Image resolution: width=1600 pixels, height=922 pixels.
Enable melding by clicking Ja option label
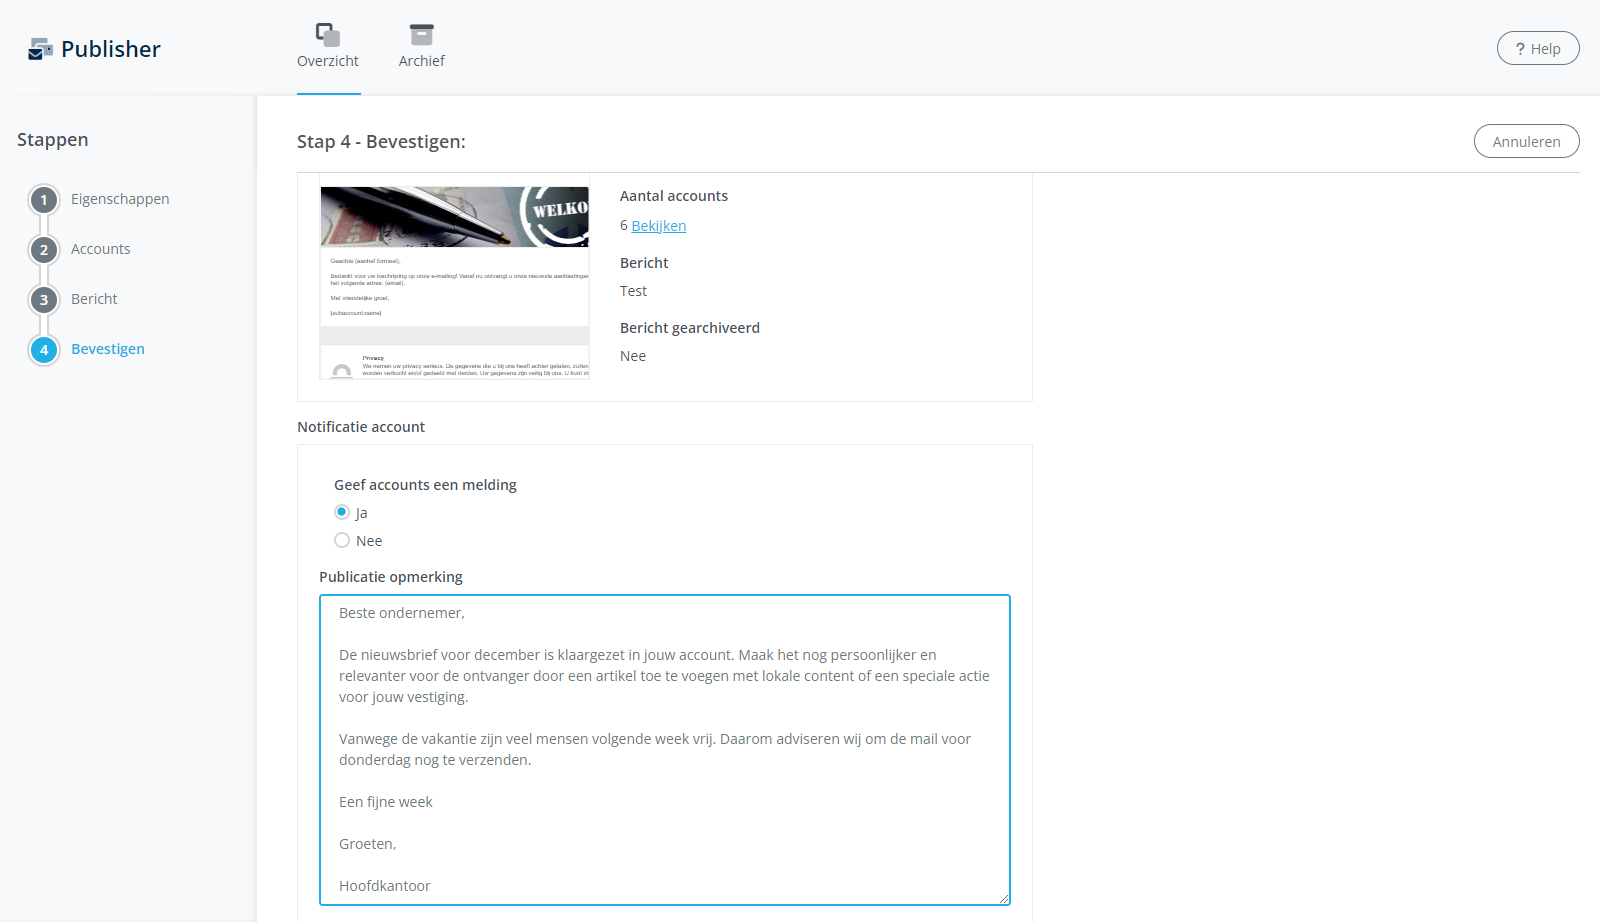(361, 512)
